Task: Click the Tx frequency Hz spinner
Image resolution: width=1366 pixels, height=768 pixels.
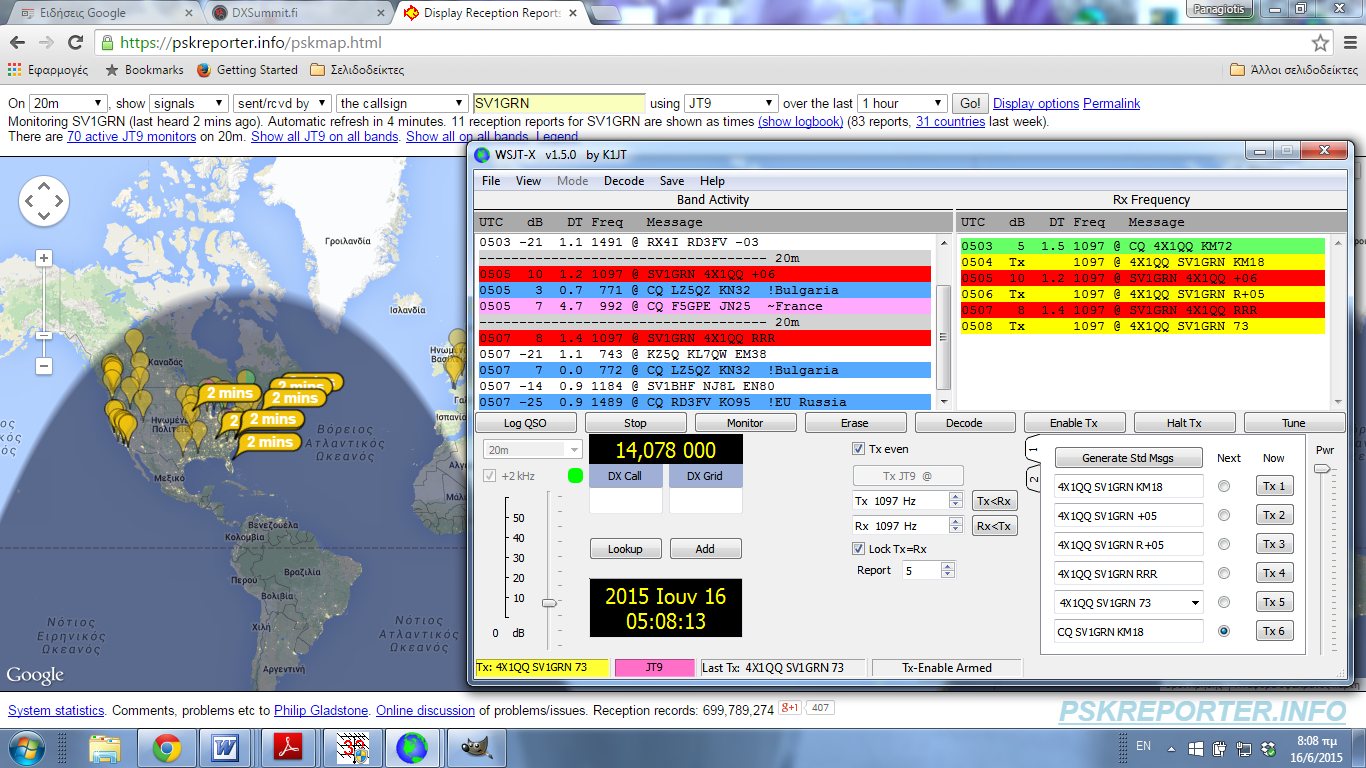Action: point(955,500)
